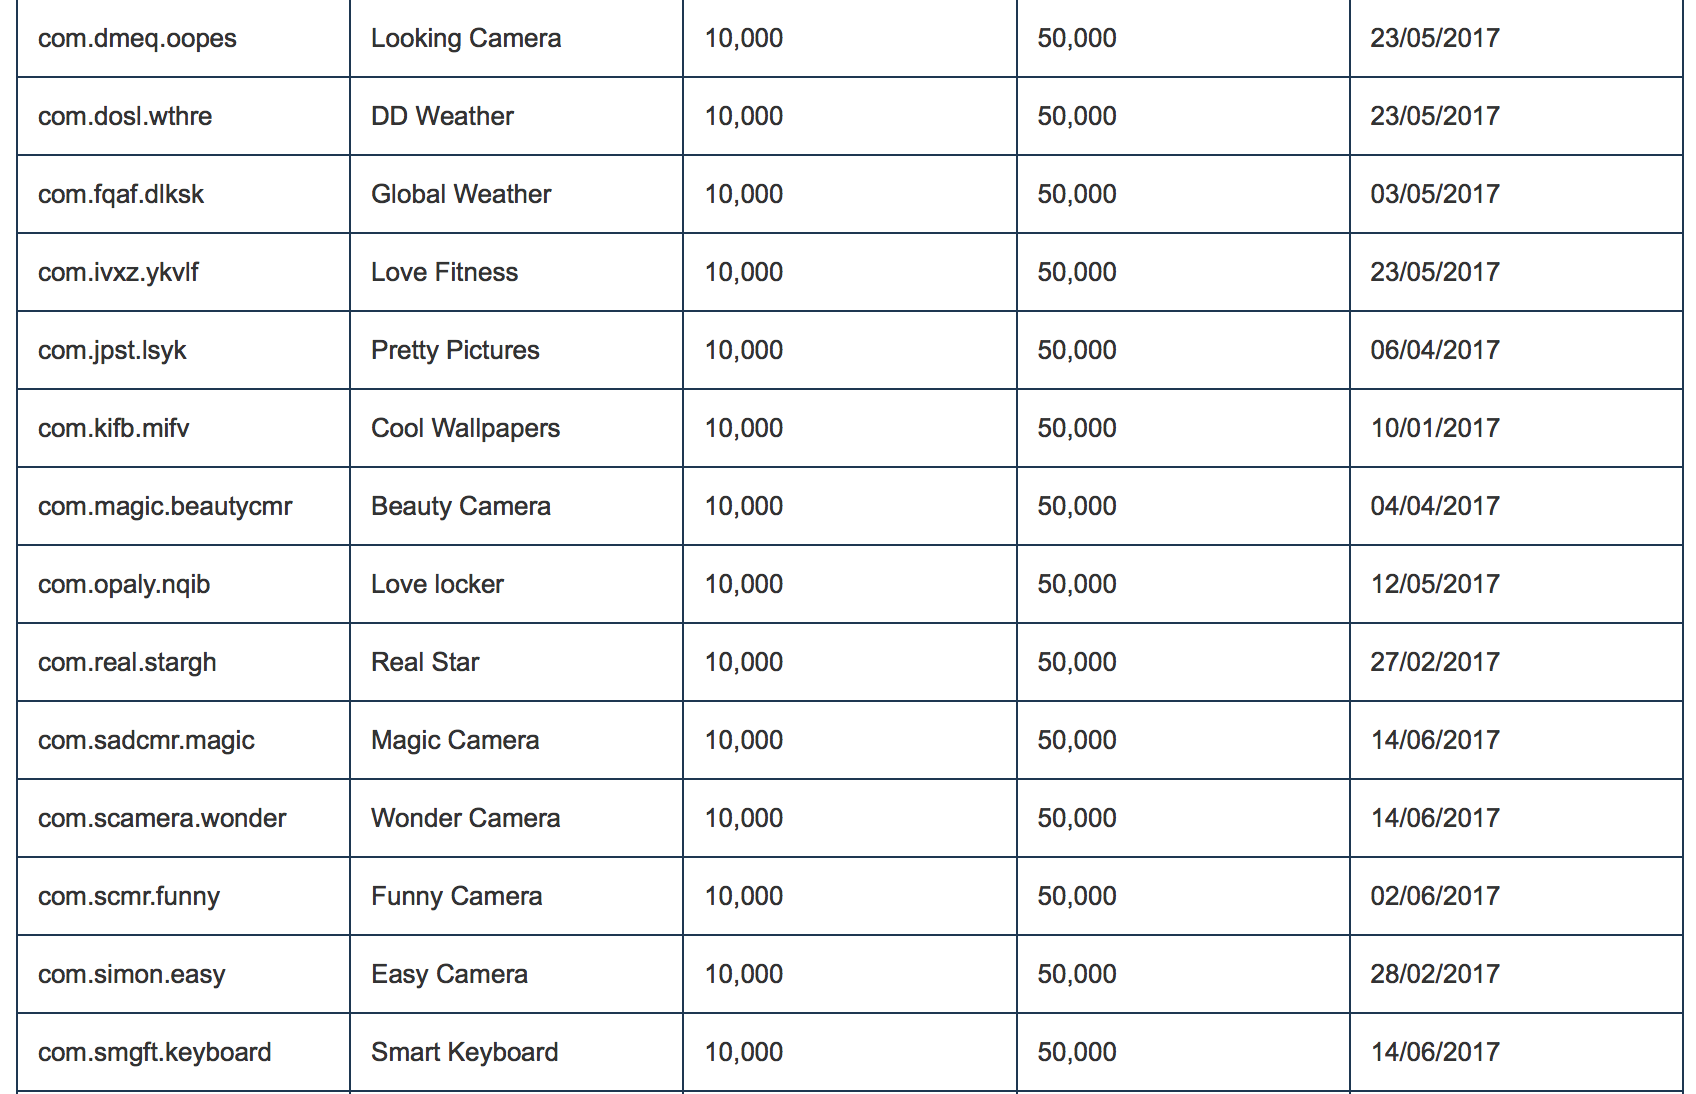The width and height of the screenshot is (1696, 1094).
Task: Click the Global Weather app name
Action: 460,195
